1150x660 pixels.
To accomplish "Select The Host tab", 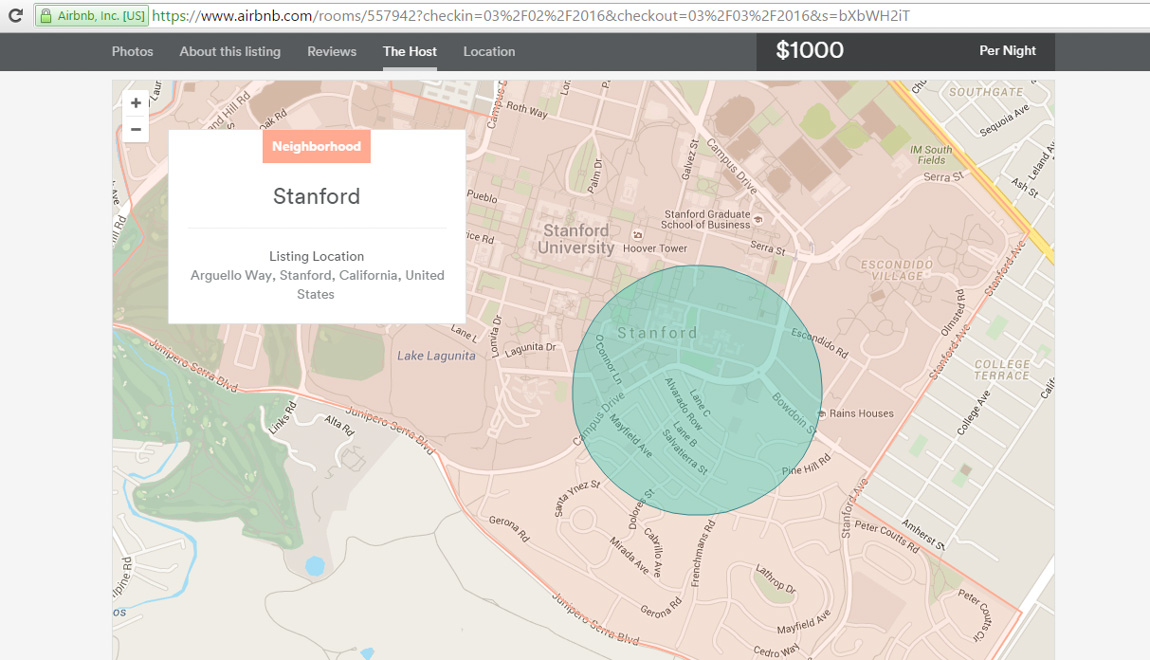I will pyautogui.click(x=410, y=51).
